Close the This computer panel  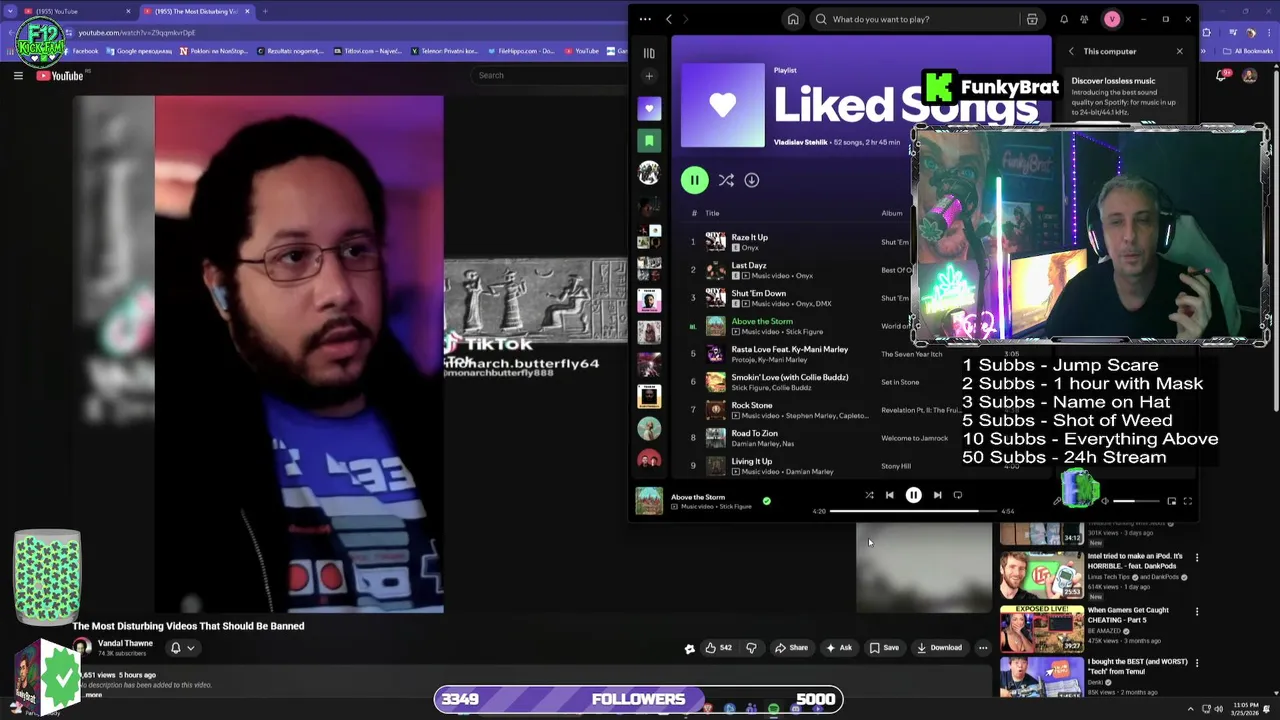1179,51
